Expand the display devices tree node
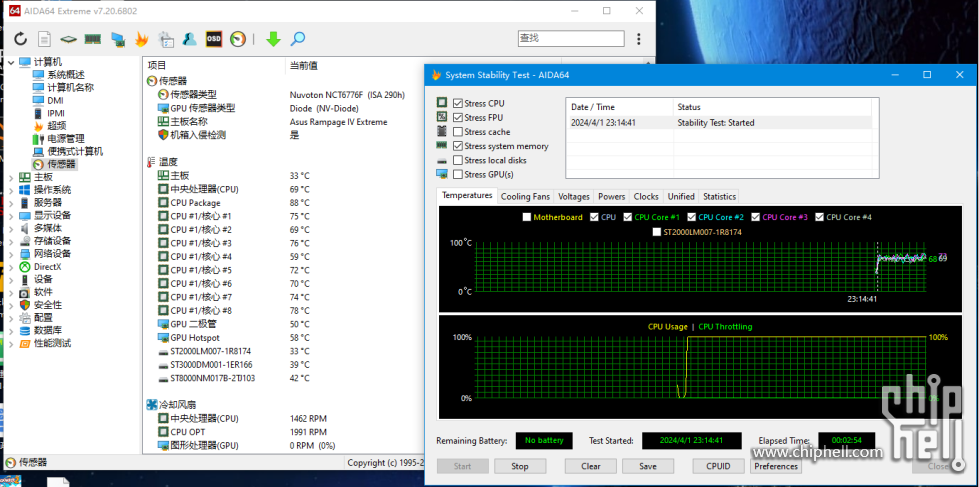The image size is (979, 487). [11, 215]
